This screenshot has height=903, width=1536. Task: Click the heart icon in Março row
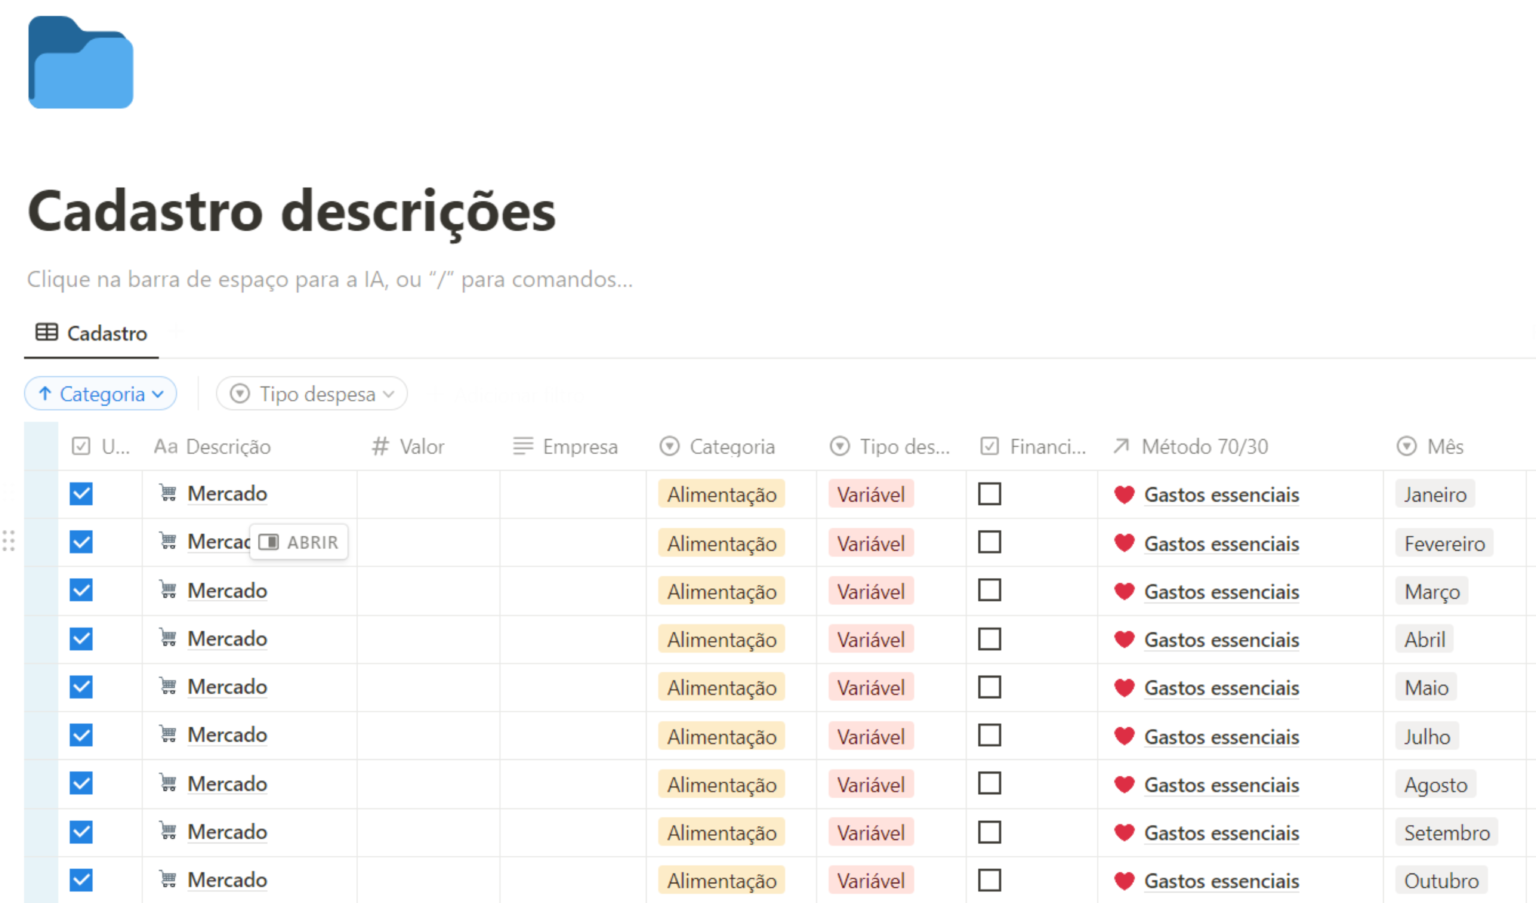pos(1124,592)
